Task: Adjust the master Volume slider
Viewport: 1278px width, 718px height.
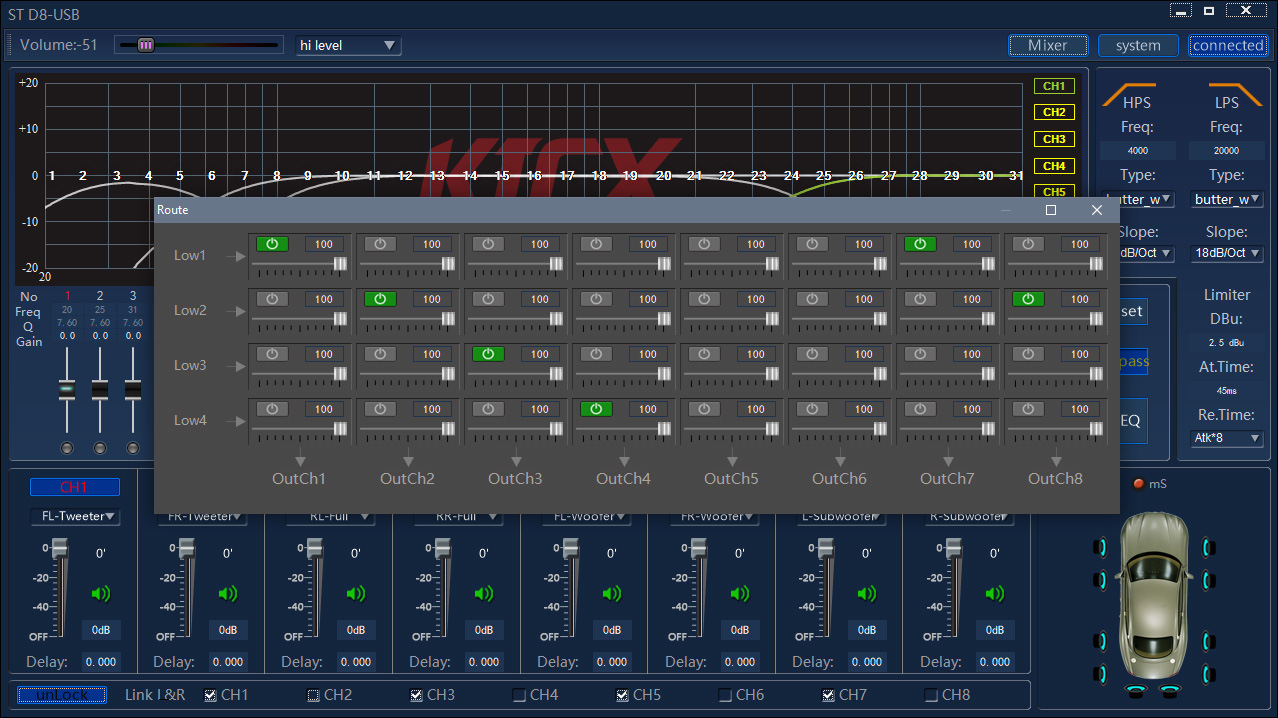Action: [x=198, y=45]
